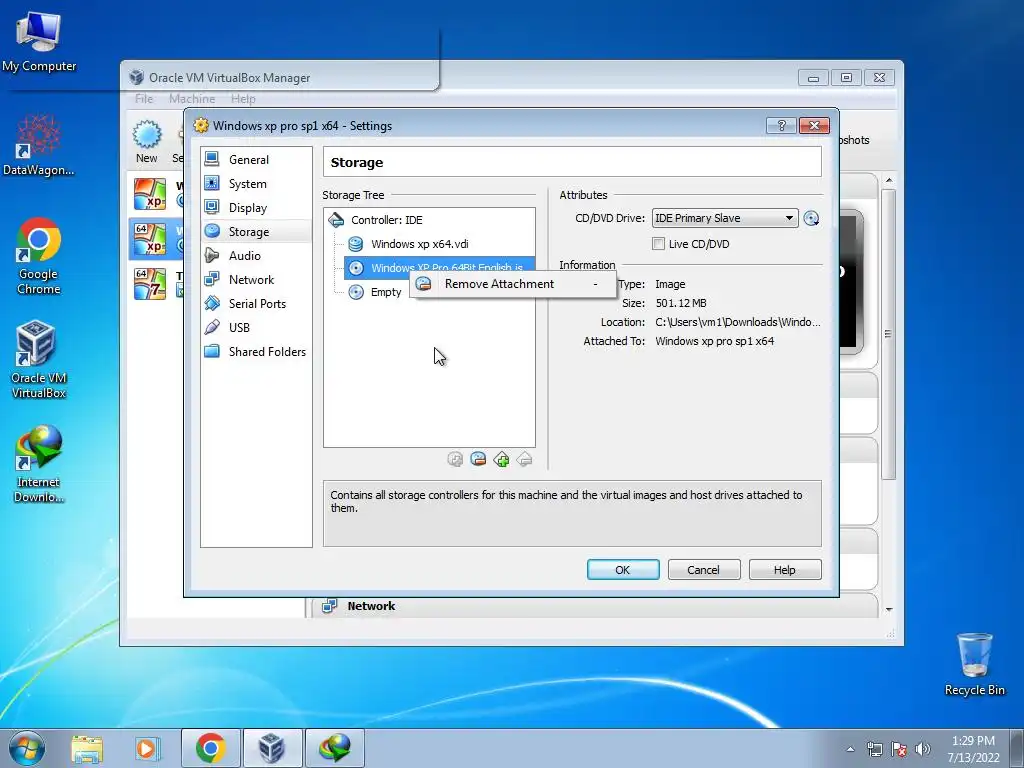Choose Remove Attachment from the context menu

coord(513,284)
